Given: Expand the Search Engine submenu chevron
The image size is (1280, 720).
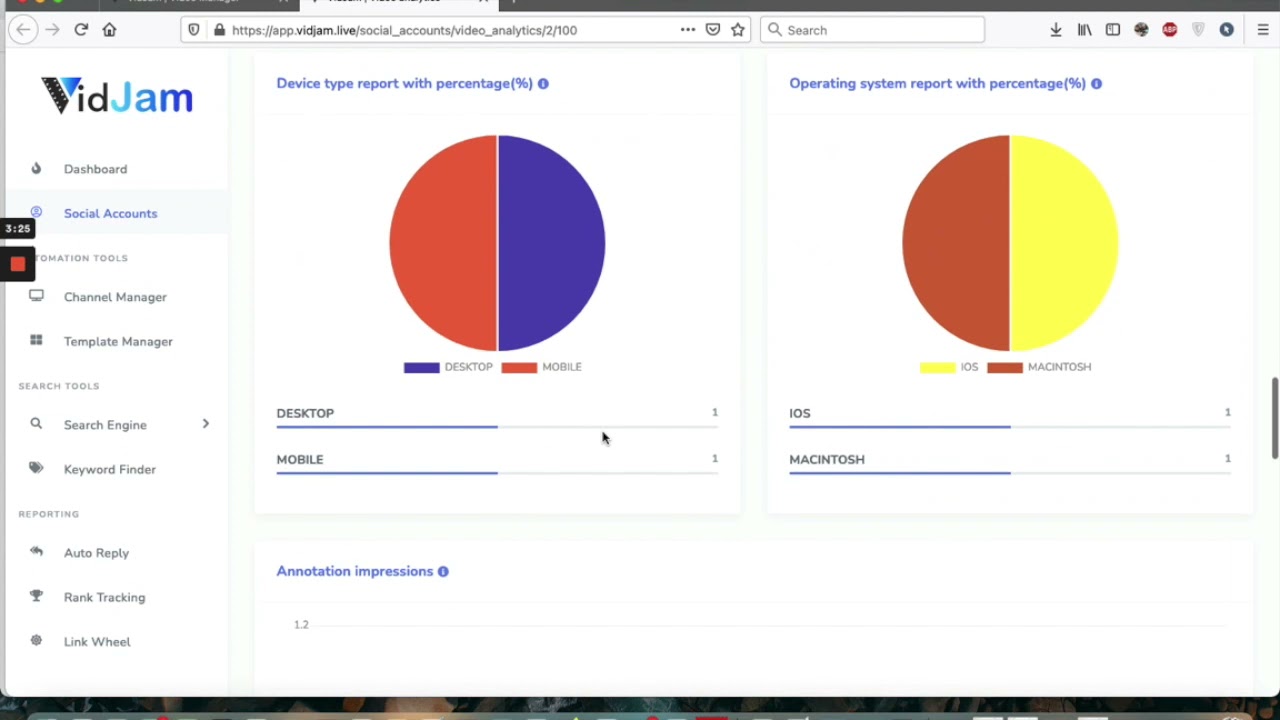Looking at the screenshot, I should [x=206, y=424].
